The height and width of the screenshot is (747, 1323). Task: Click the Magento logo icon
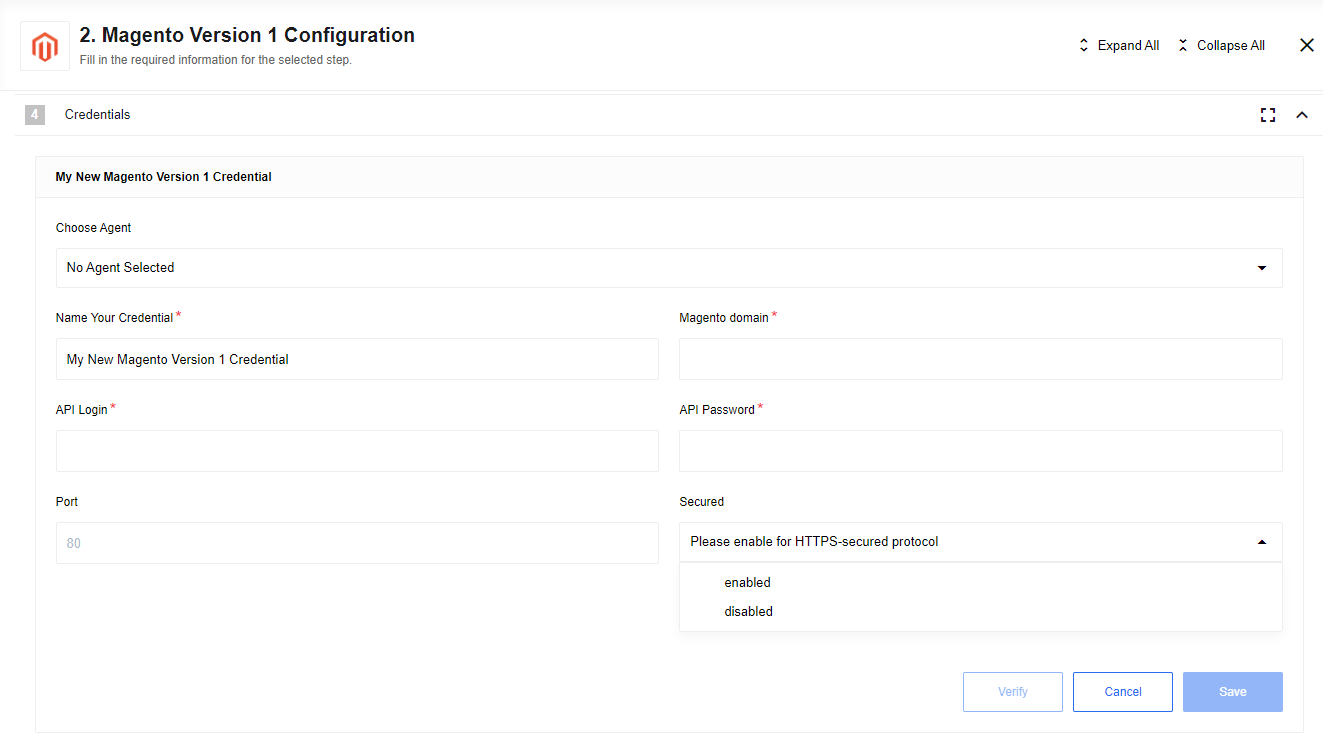(45, 46)
